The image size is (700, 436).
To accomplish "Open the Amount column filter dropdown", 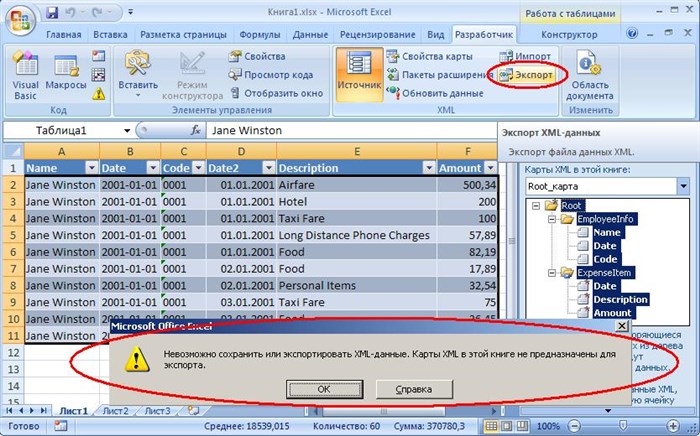I will tap(491, 168).
